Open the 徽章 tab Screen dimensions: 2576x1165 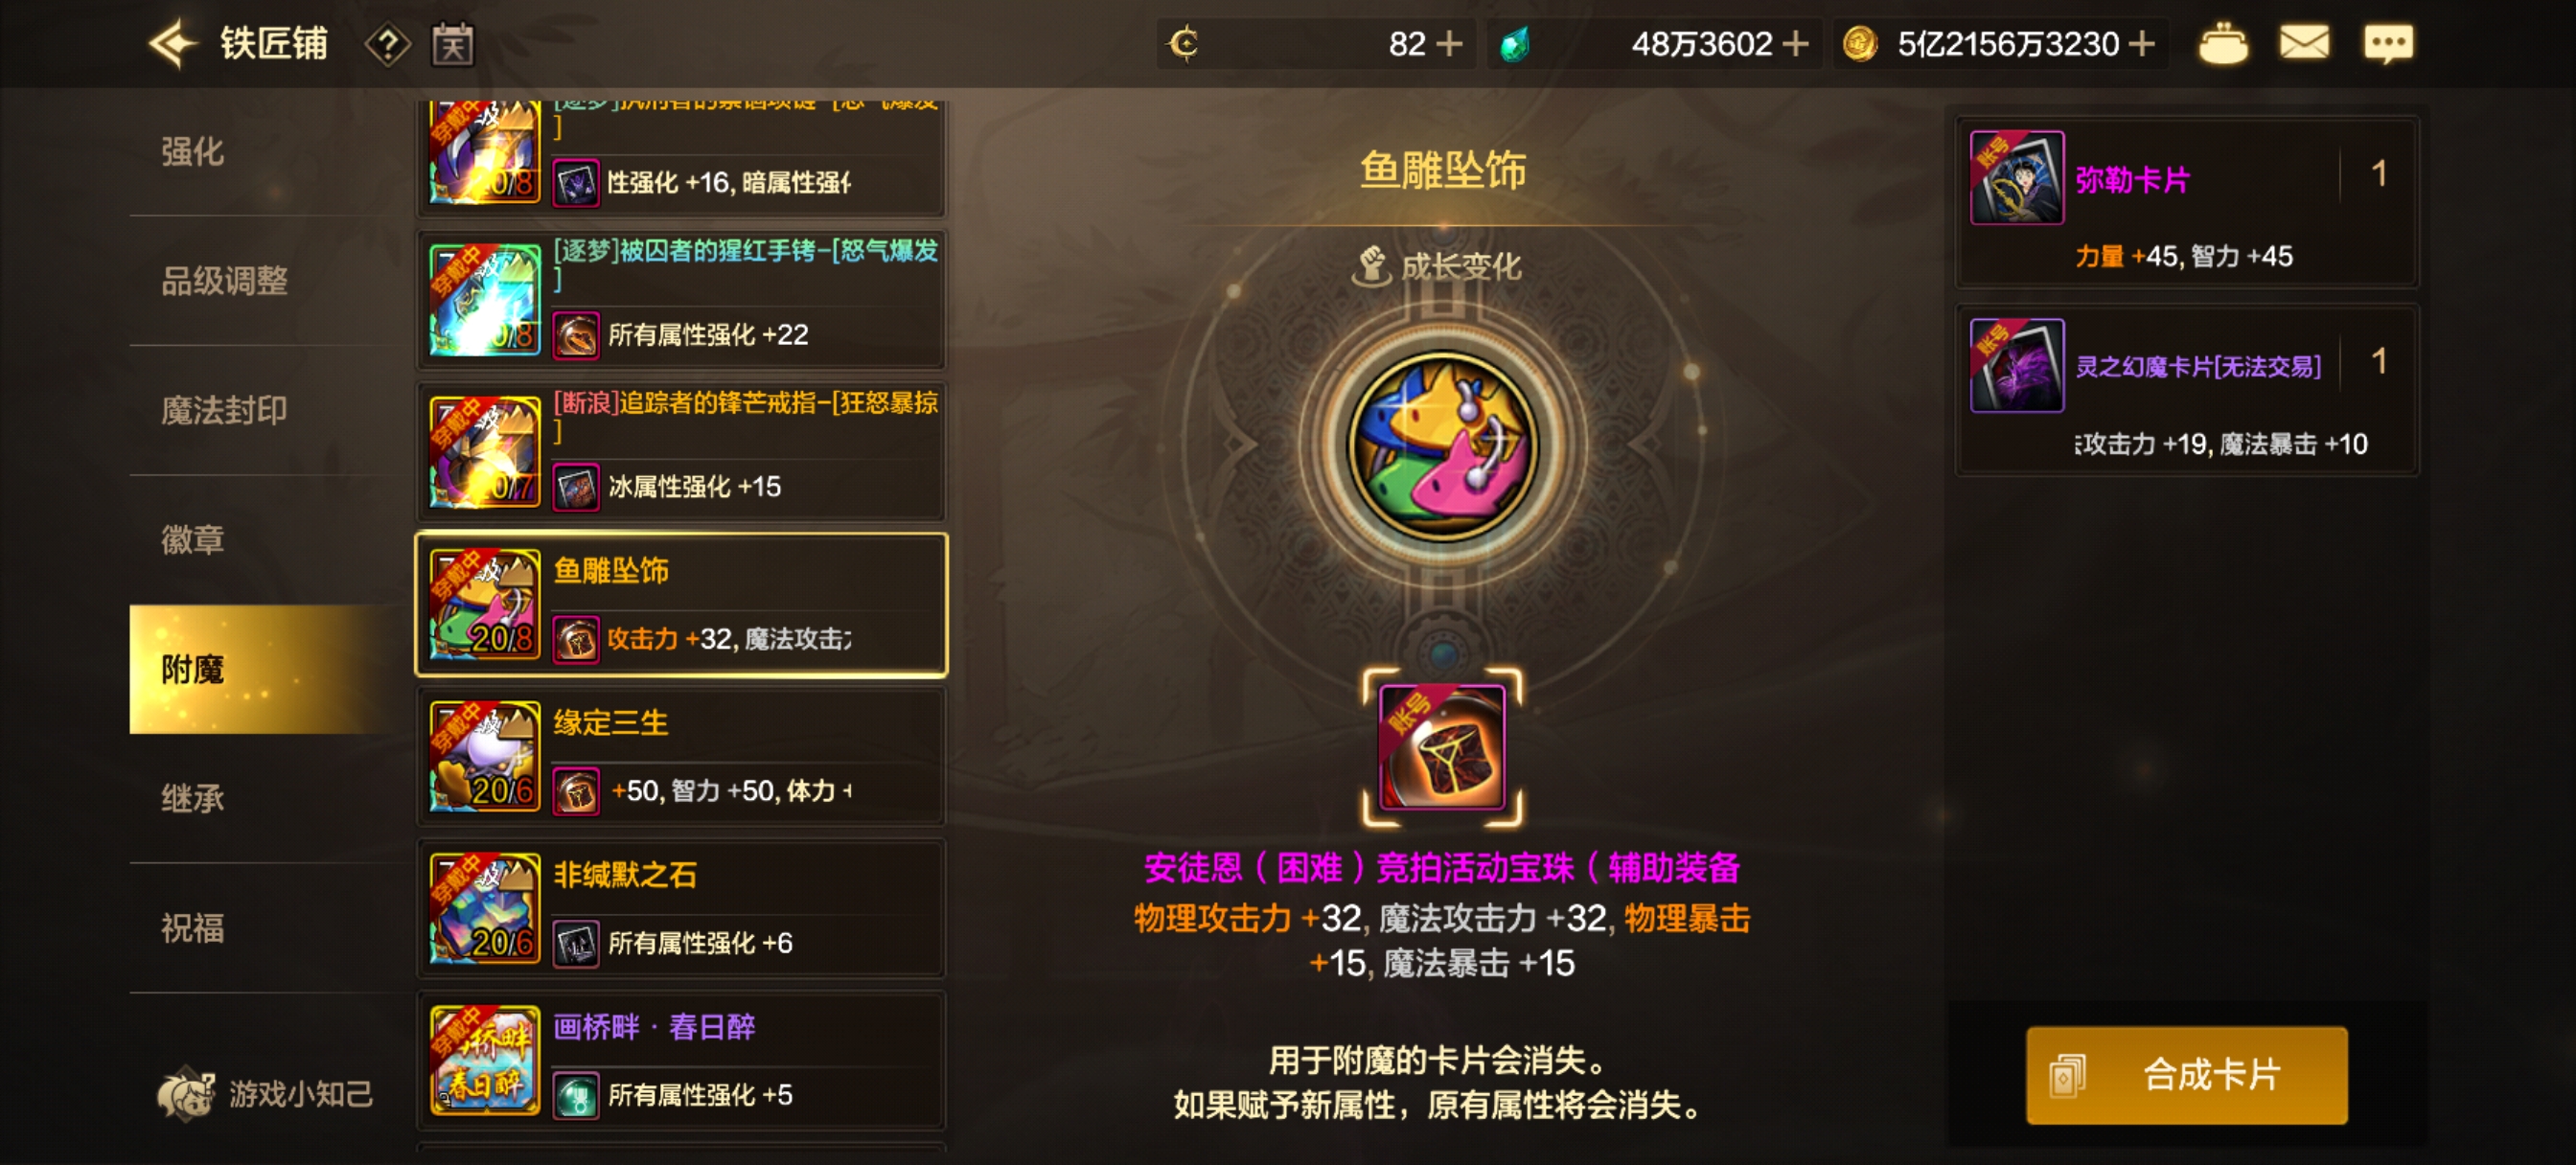point(193,540)
